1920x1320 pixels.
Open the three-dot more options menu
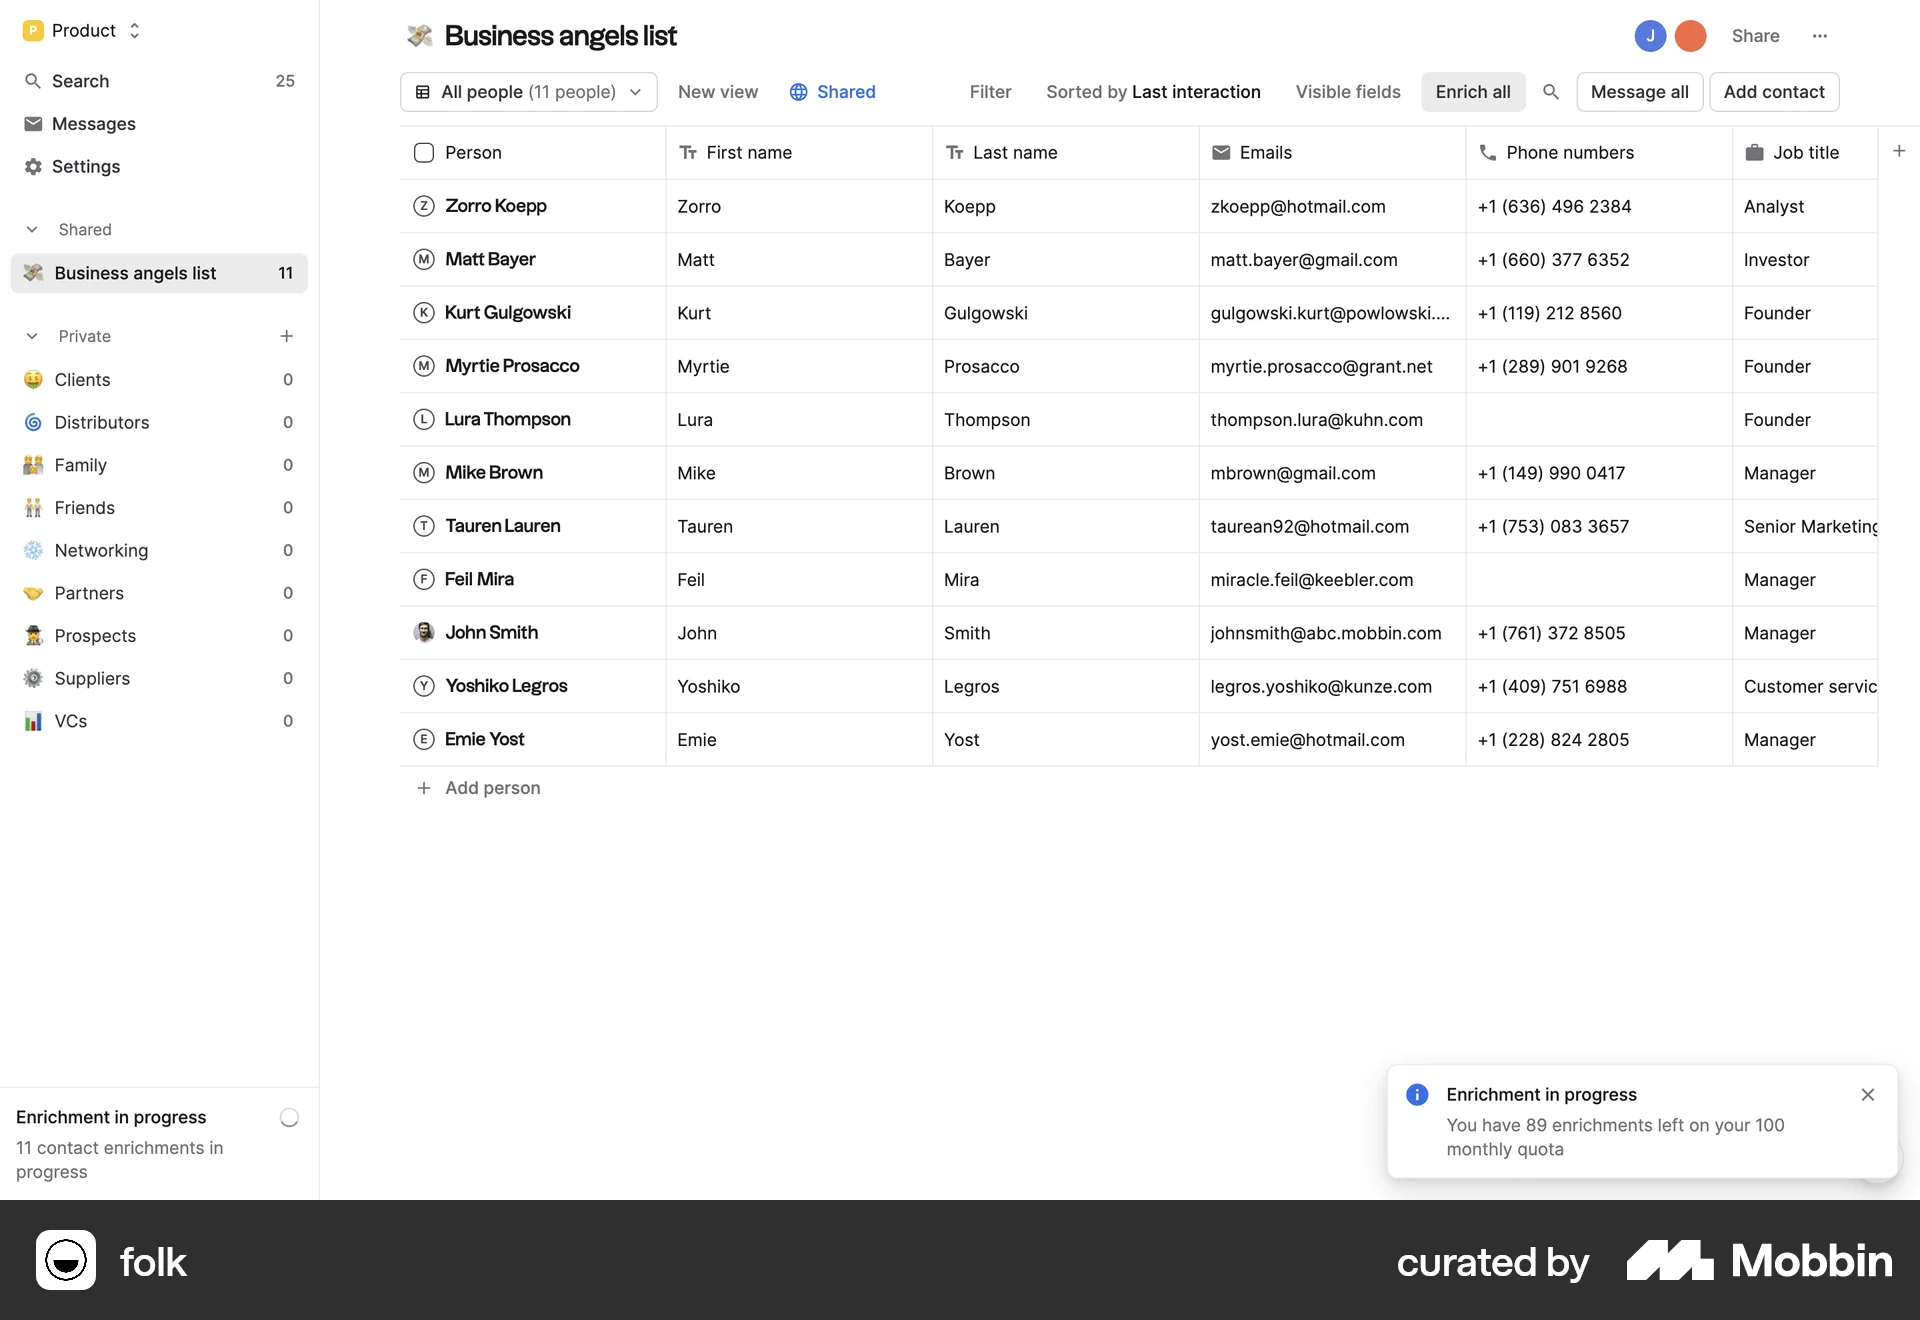coord(1820,36)
